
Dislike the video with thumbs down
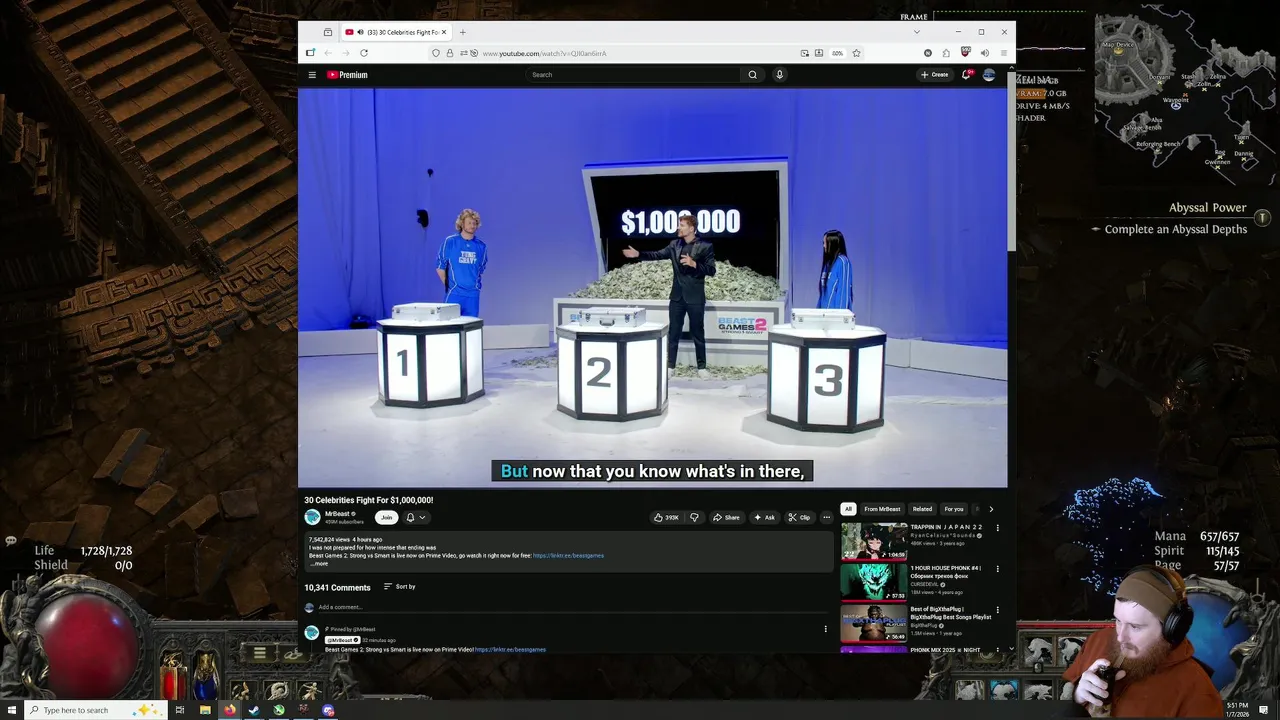pos(694,517)
